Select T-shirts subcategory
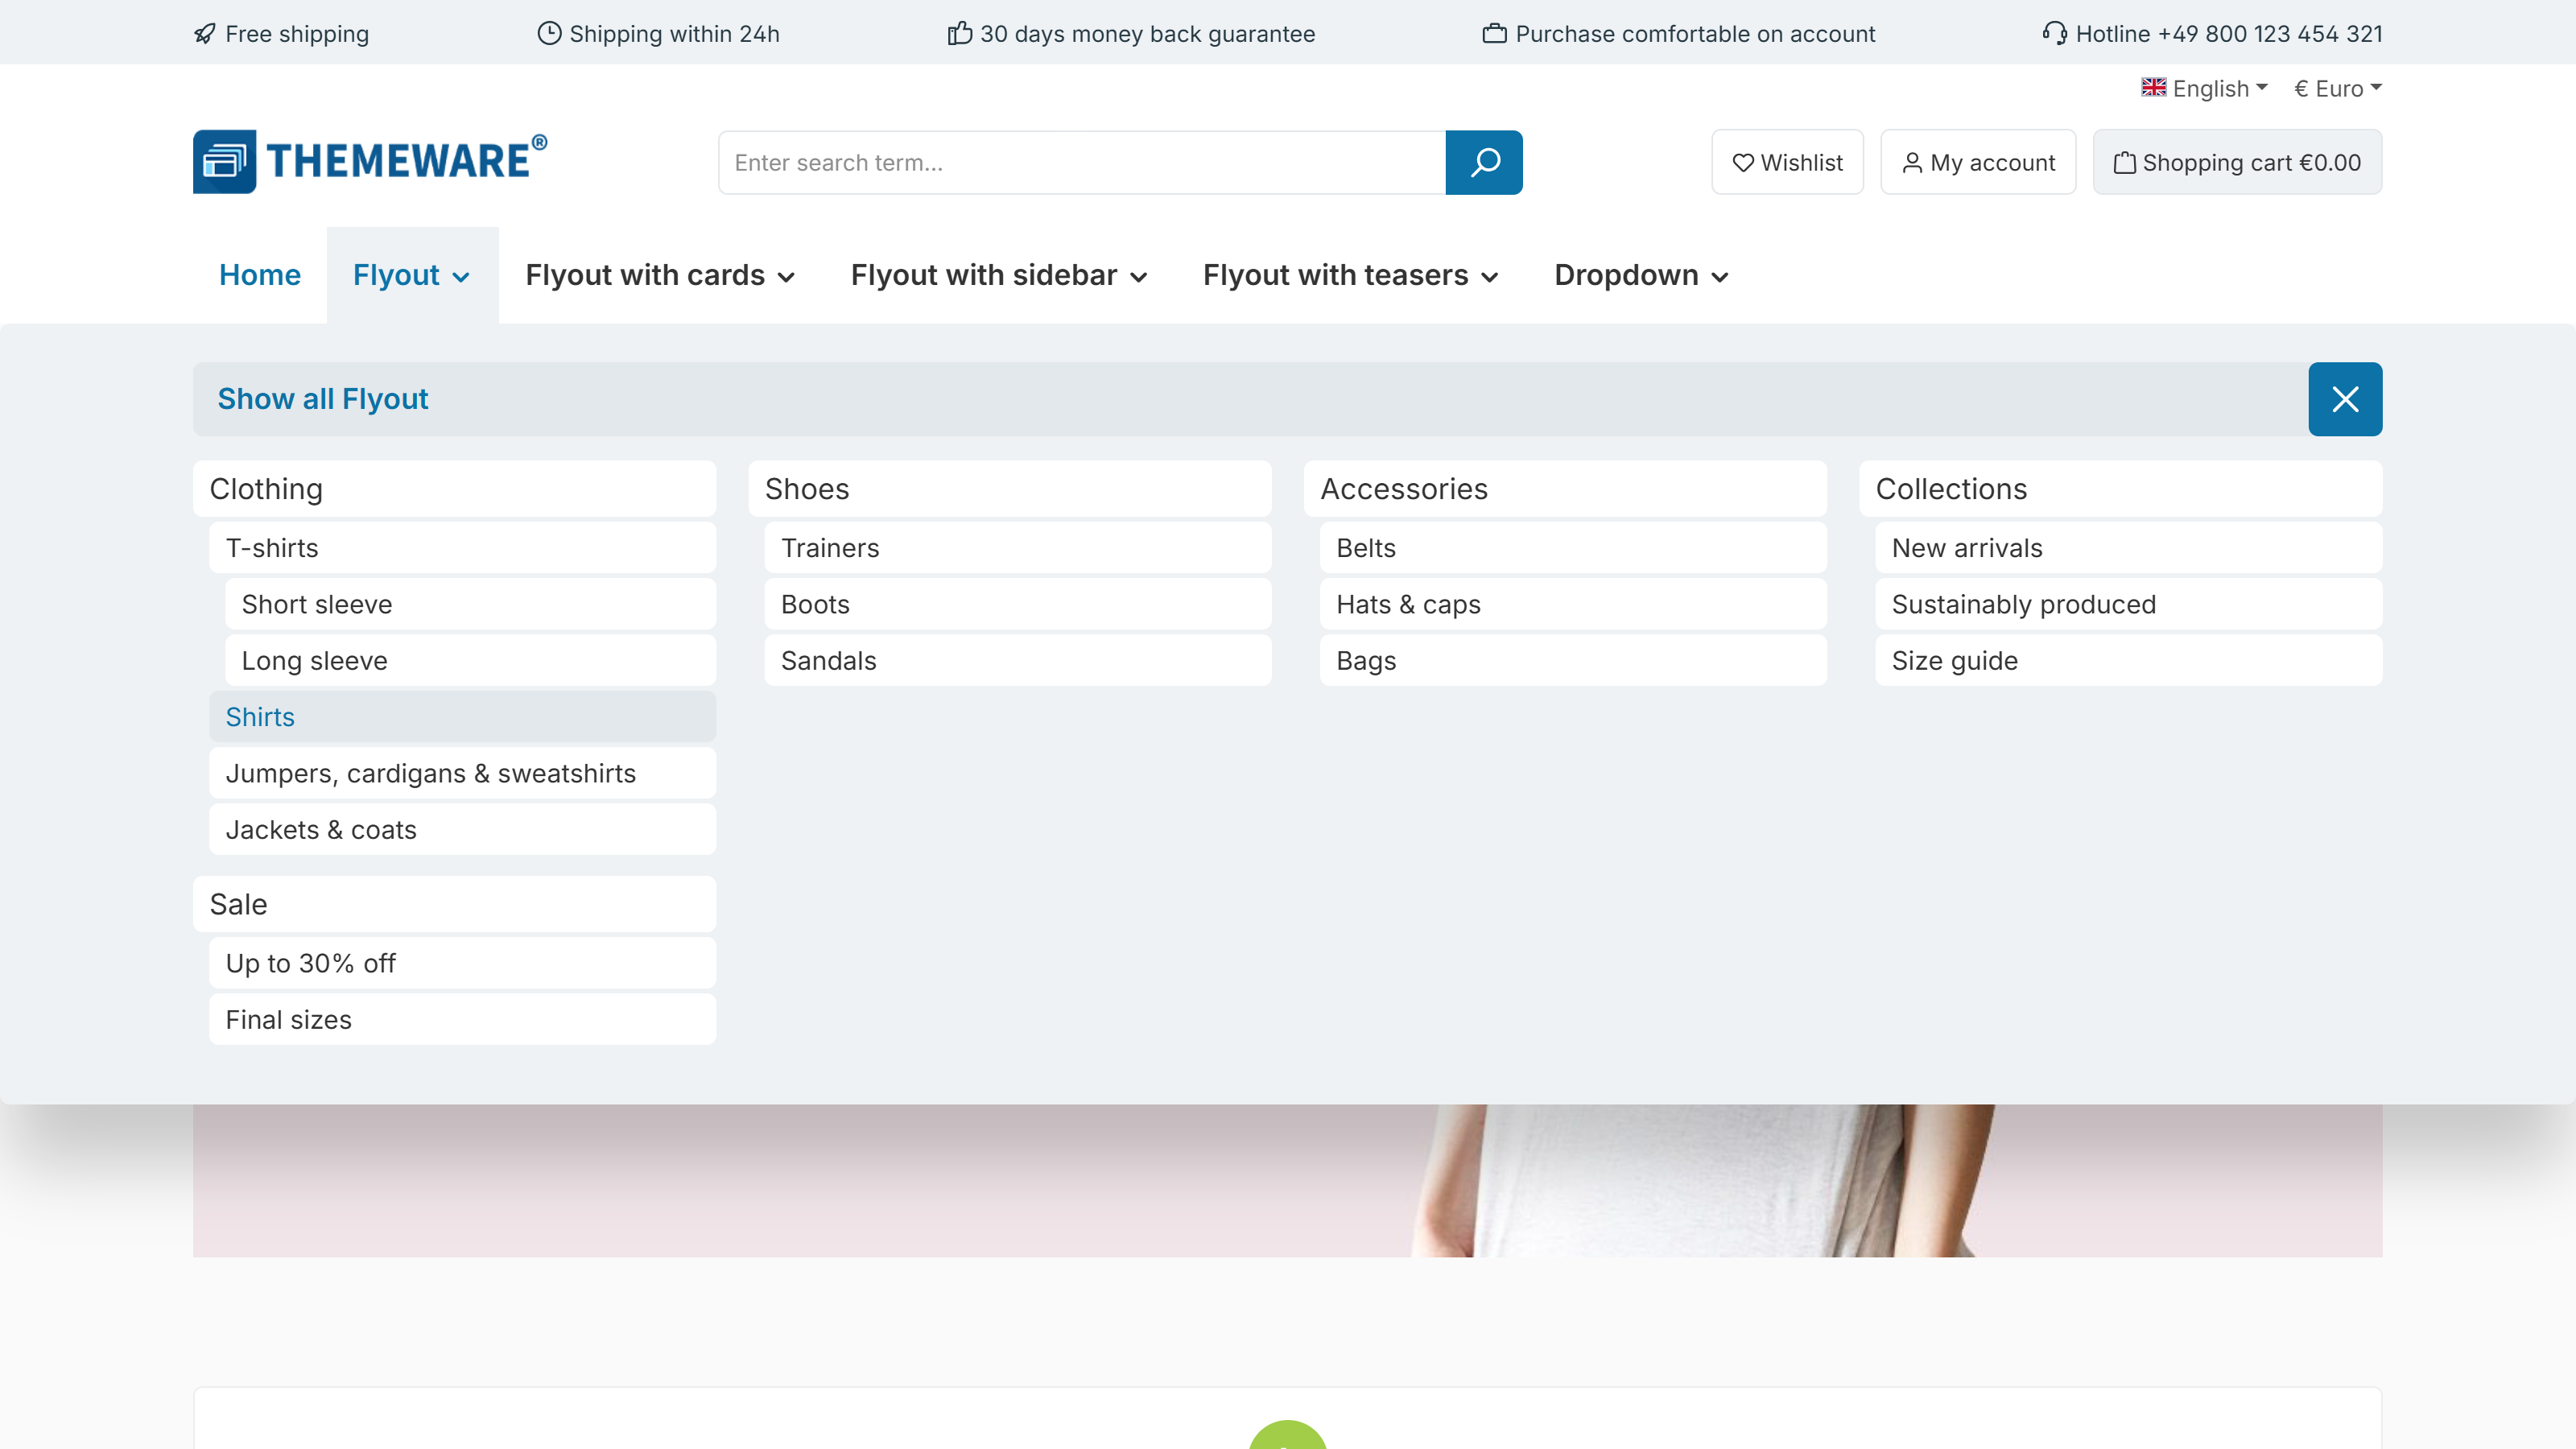 coord(463,548)
